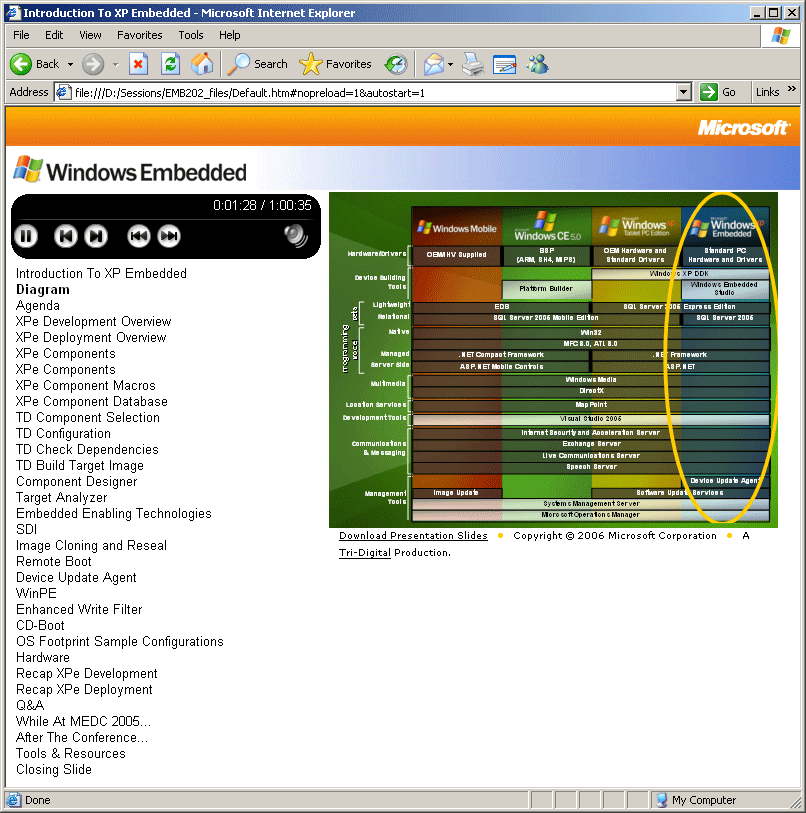Viewport: 806px width, 813px height.
Task: Open XPe Development Overview slide
Action: point(93,321)
